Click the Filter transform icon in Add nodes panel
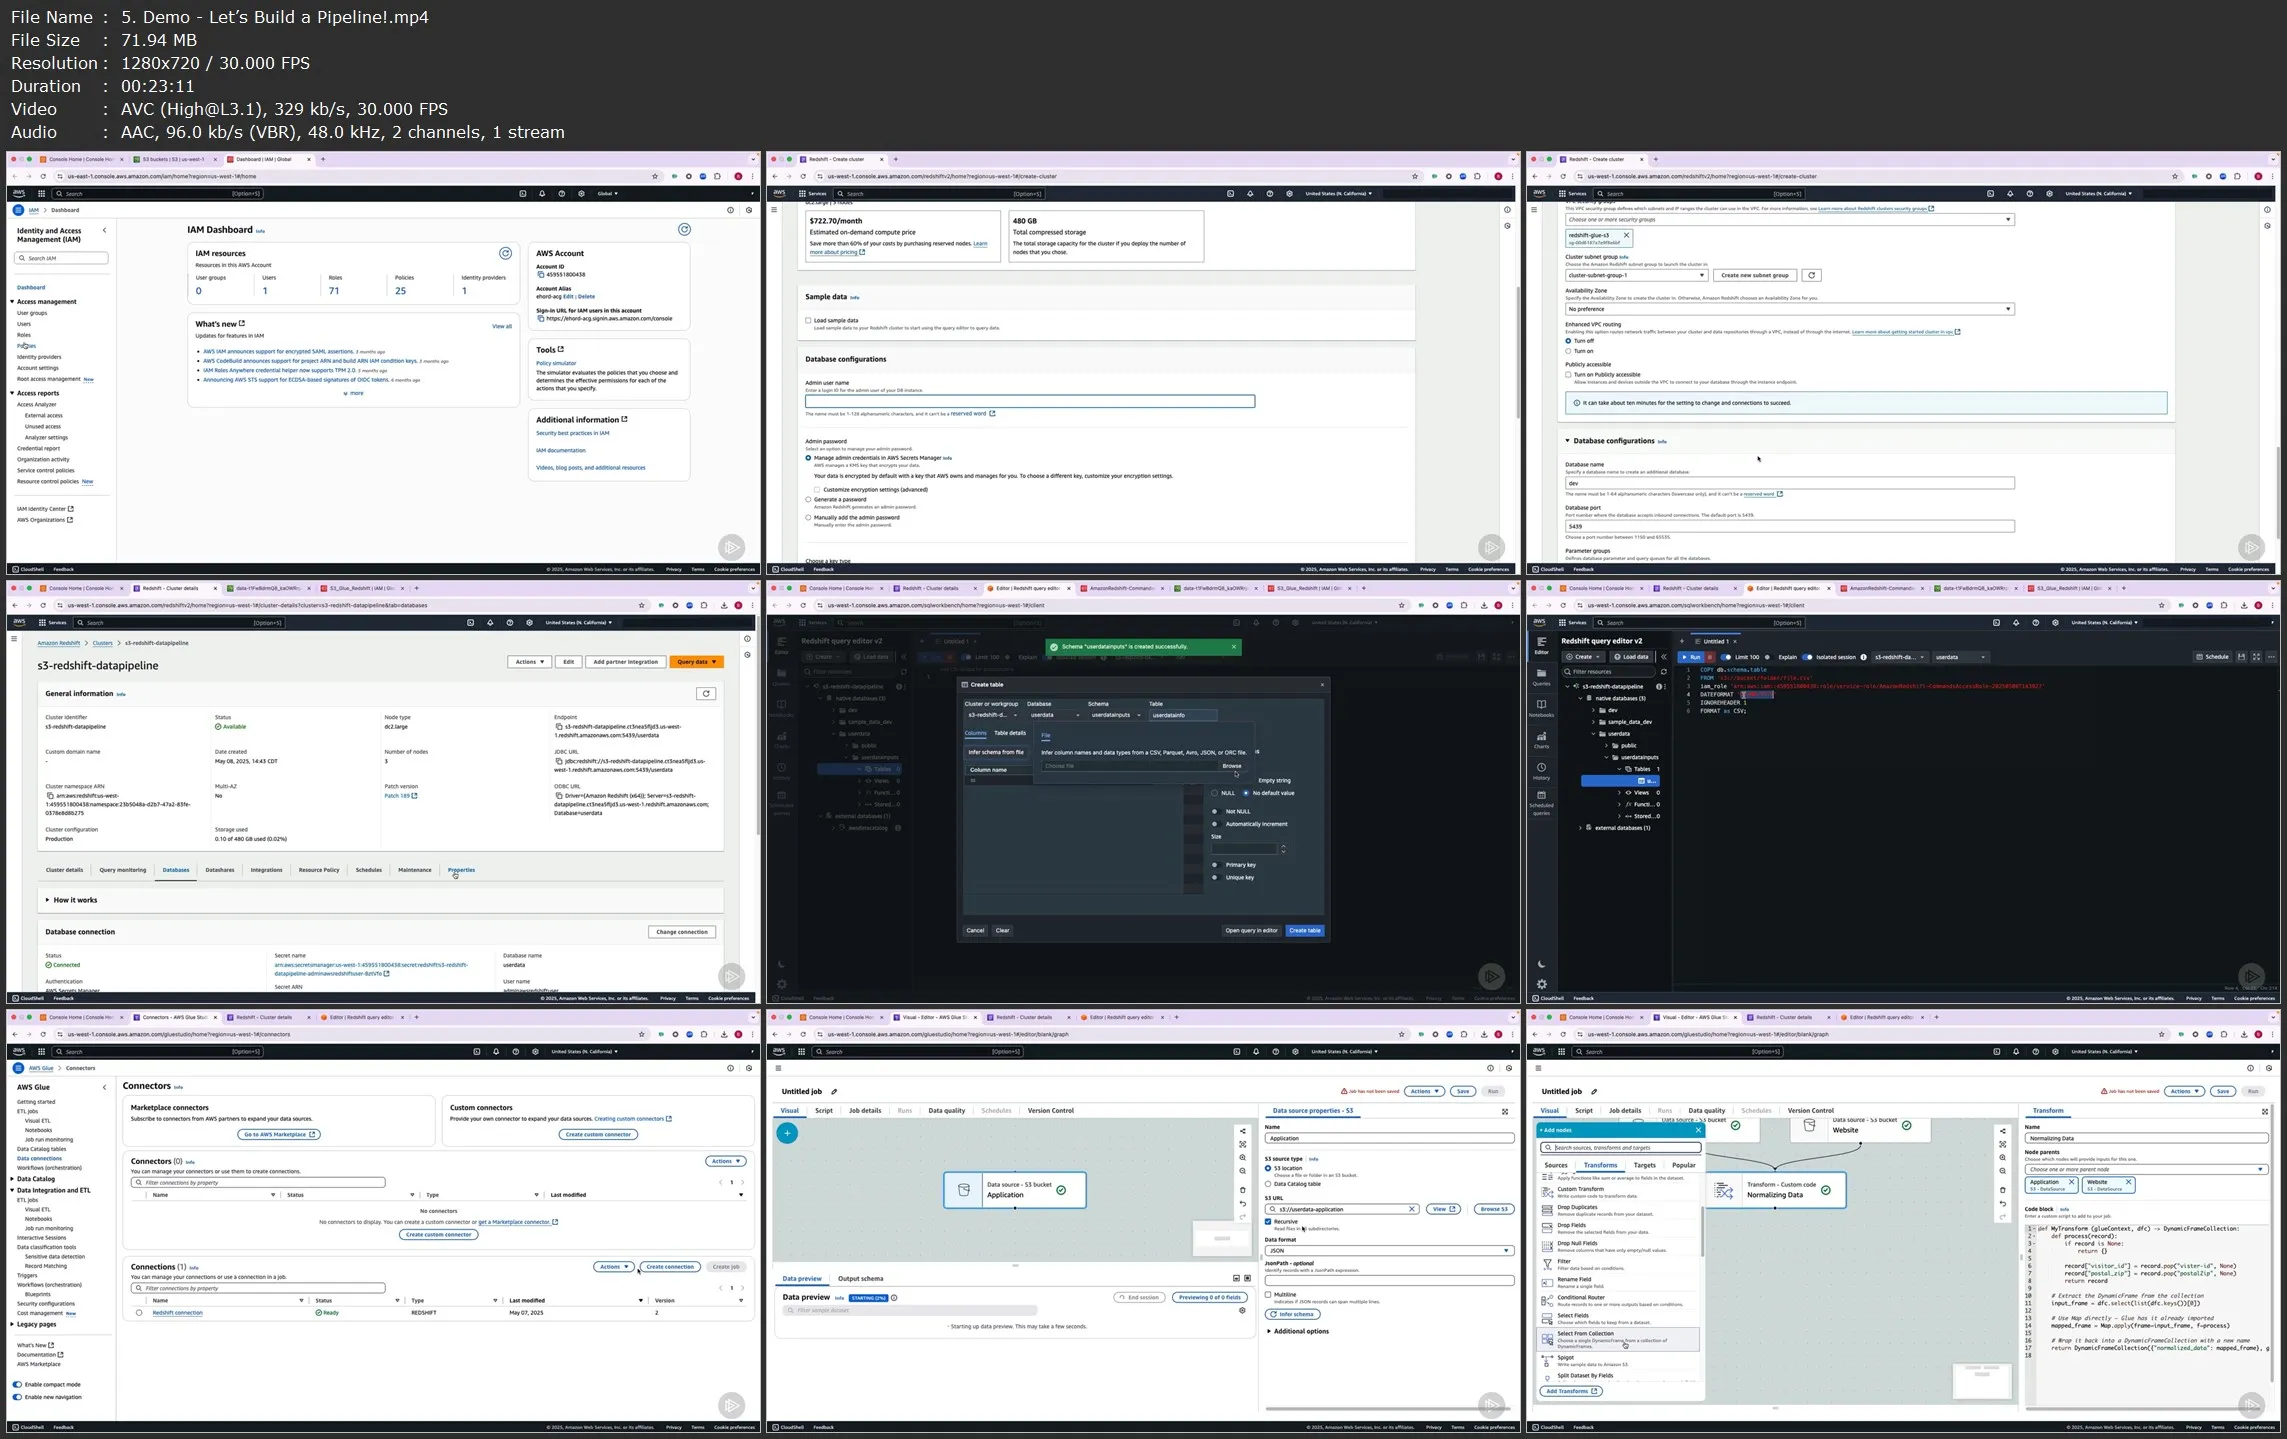Screen dimensions: 2287x1439 pos(1547,1264)
